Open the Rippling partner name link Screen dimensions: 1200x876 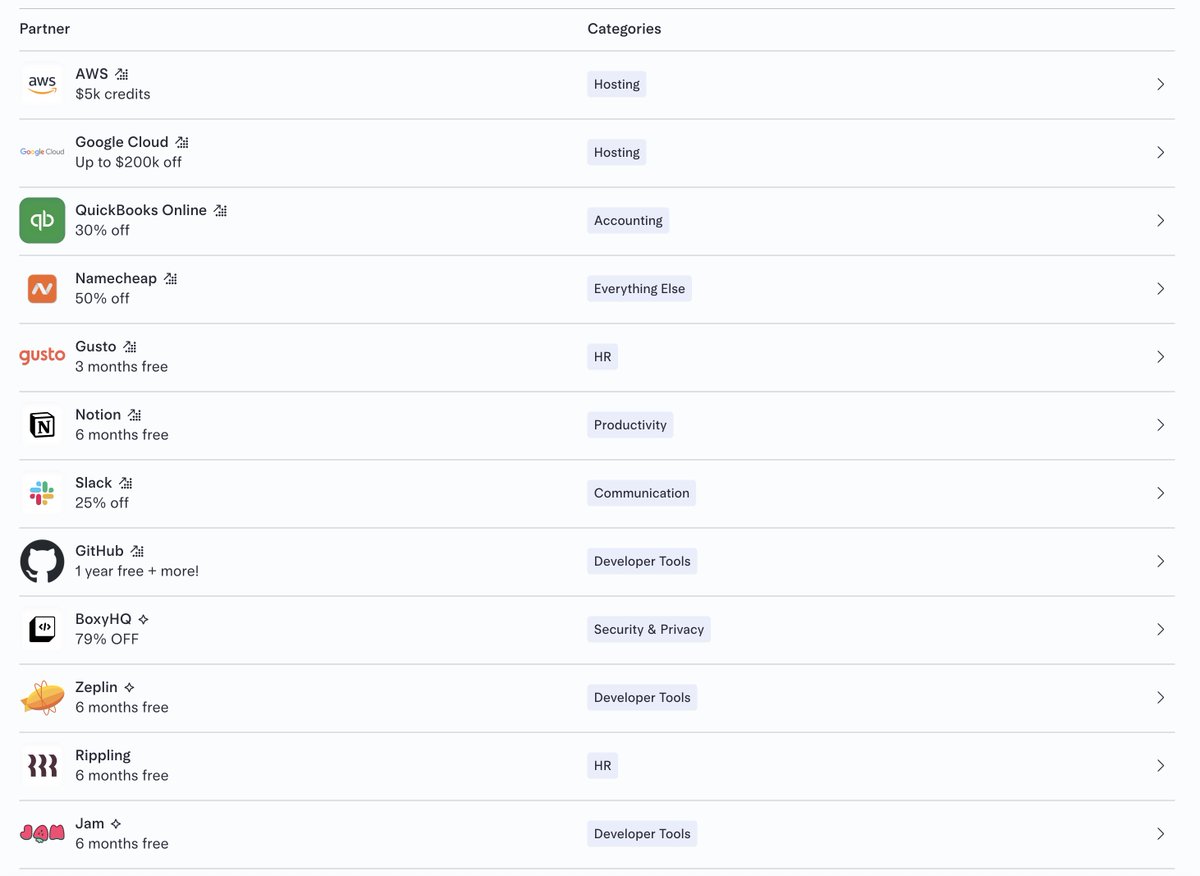(x=103, y=755)
